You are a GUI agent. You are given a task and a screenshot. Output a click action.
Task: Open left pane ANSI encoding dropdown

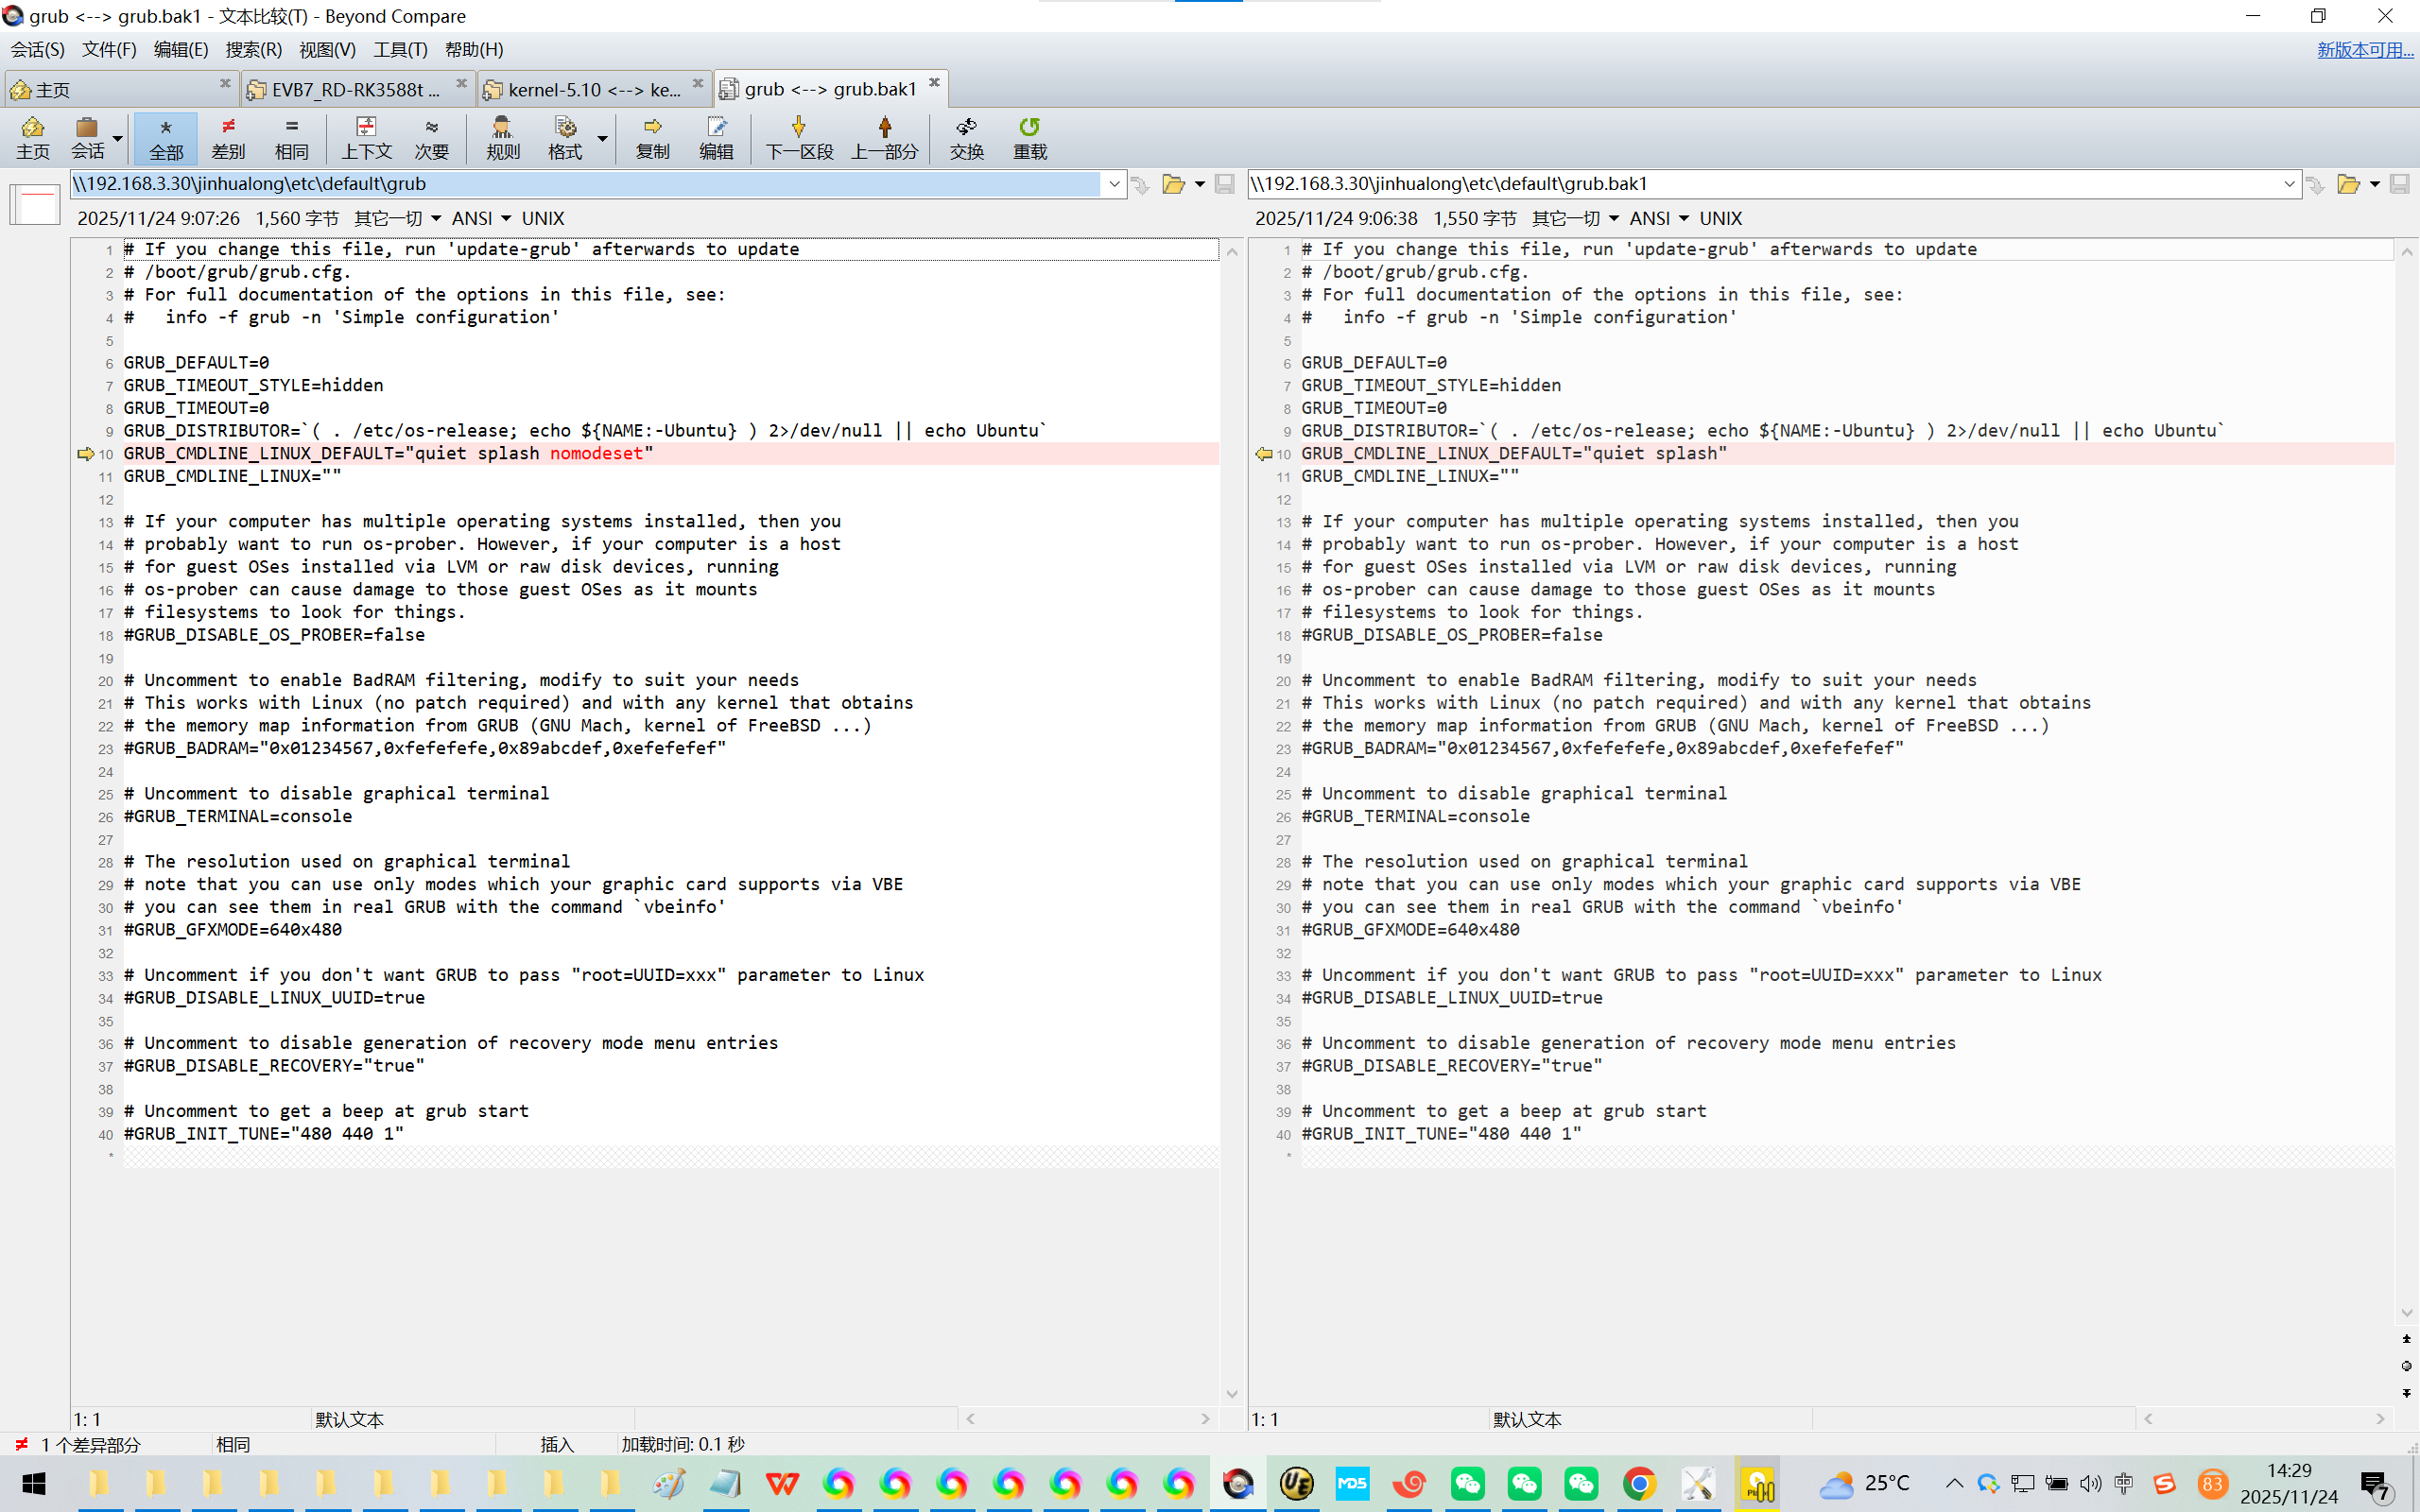tap(480, 218)
